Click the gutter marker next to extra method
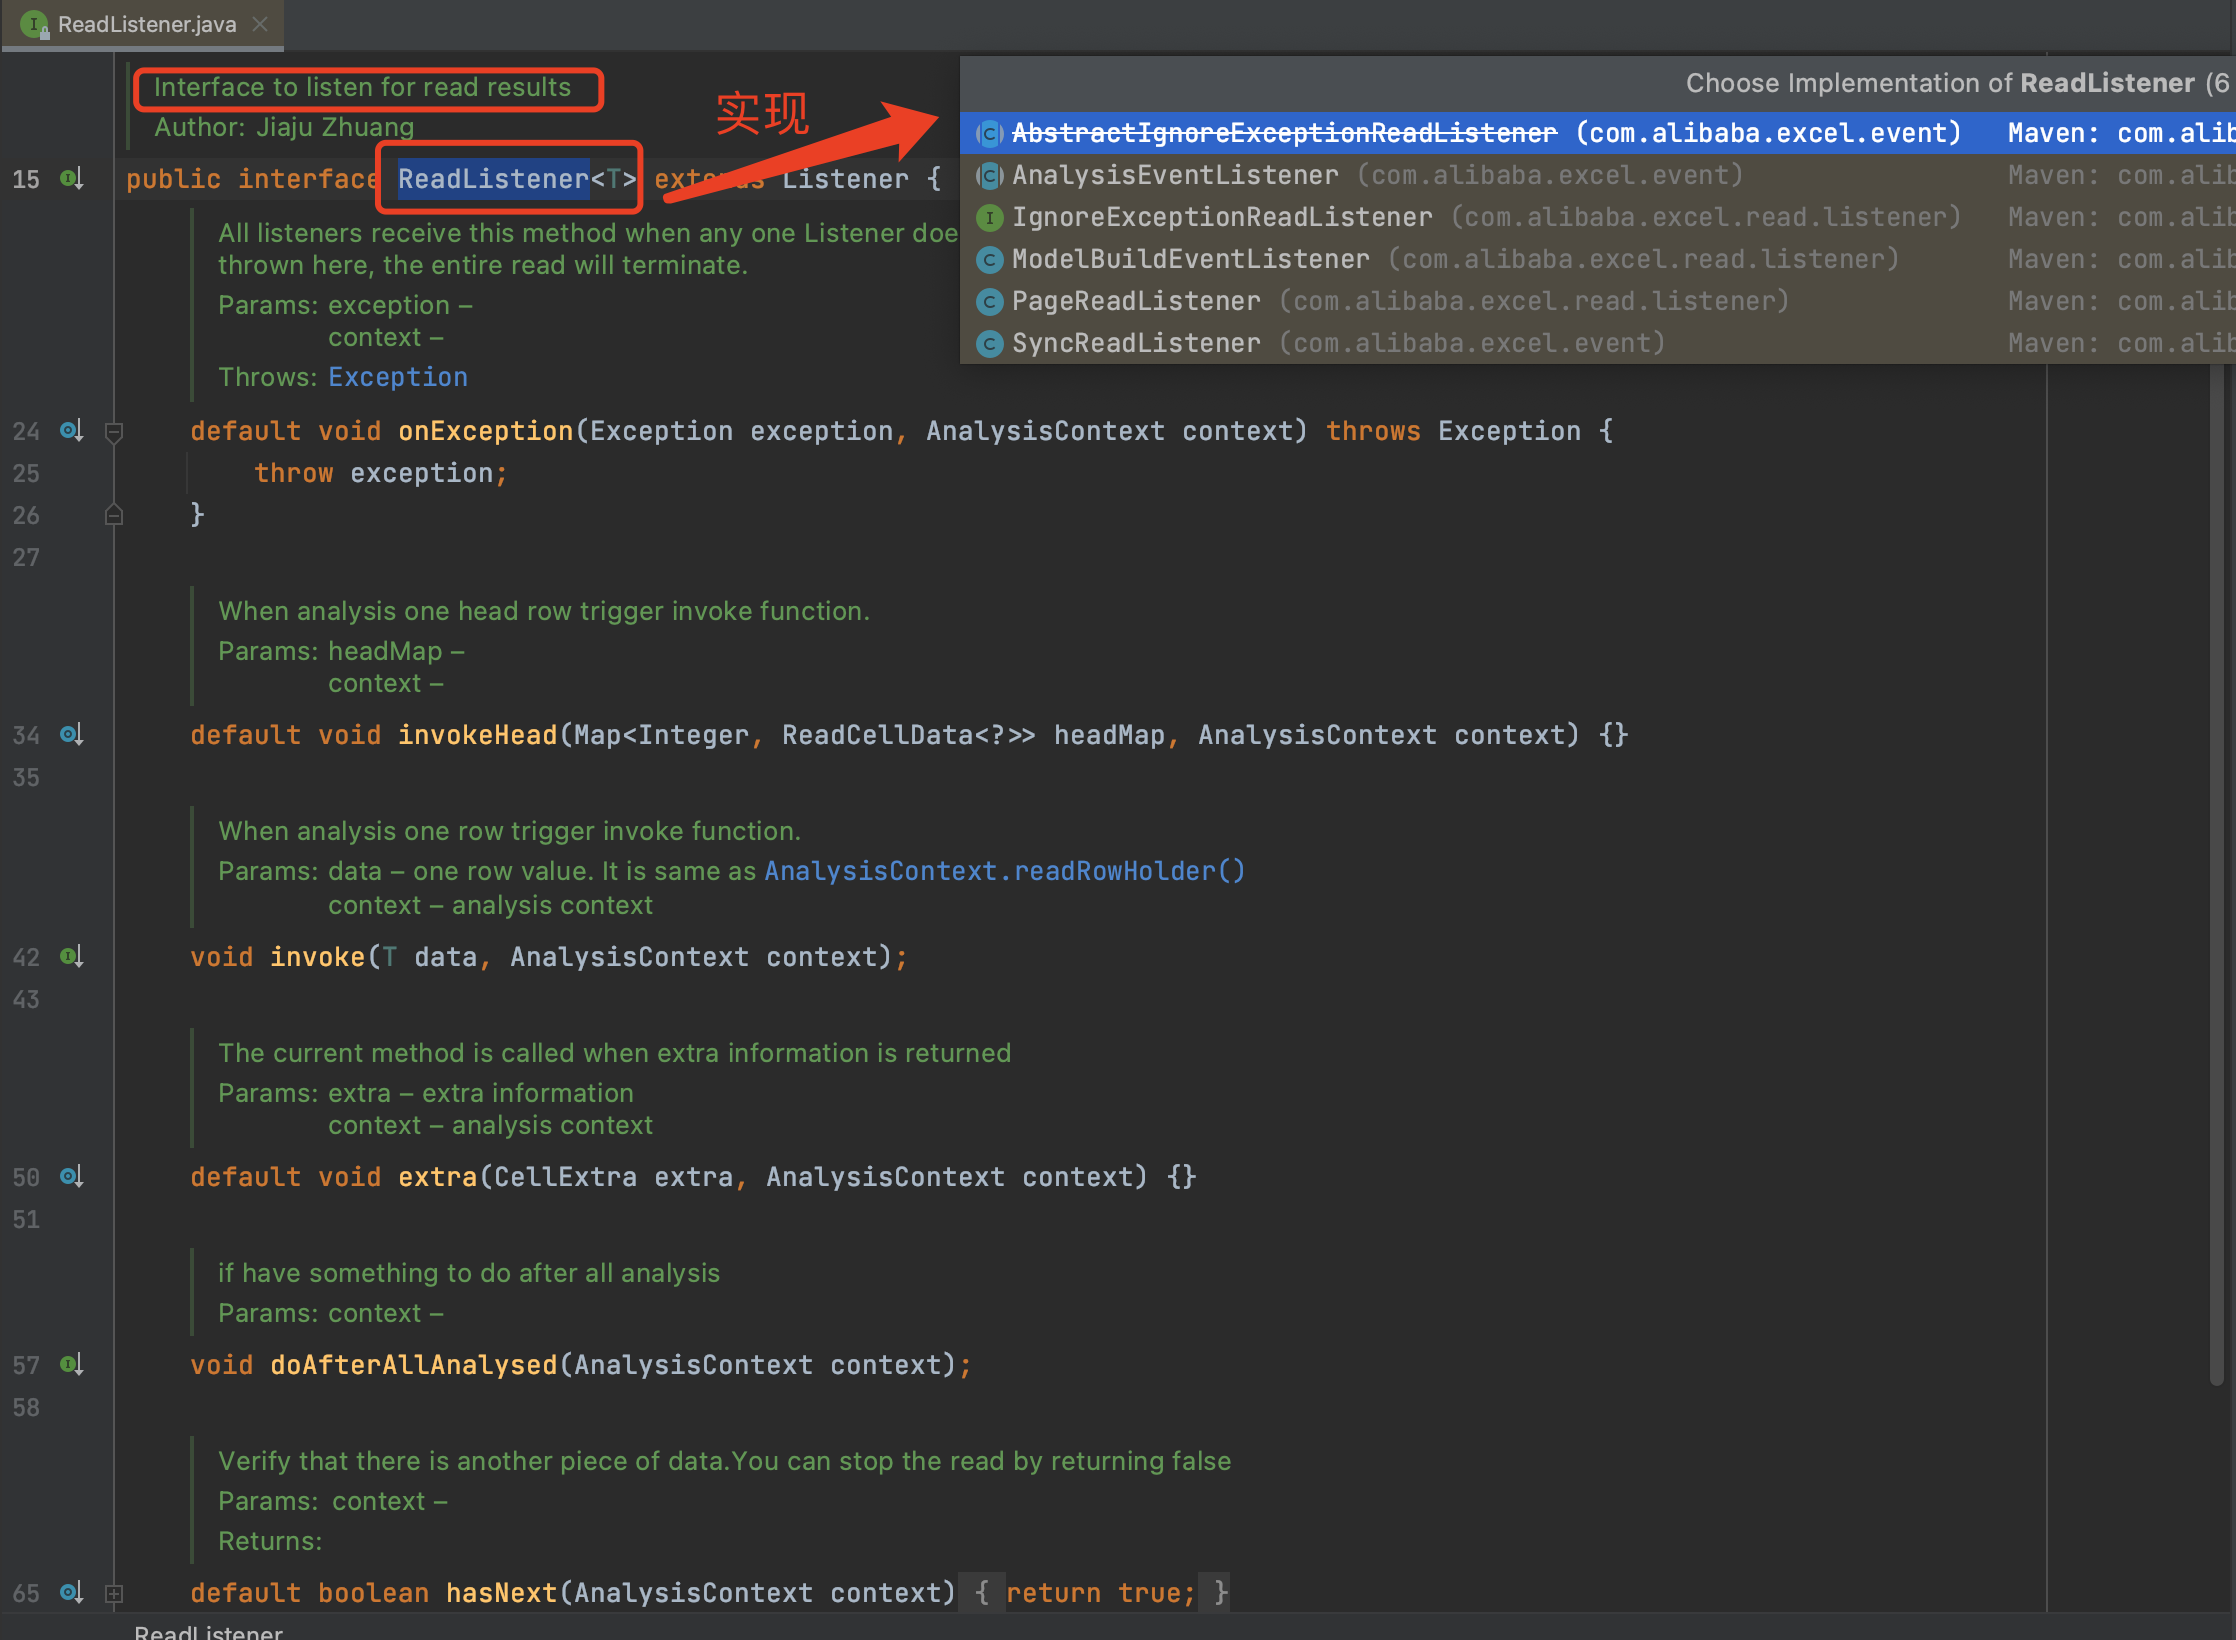Screen dimensions: 2236x1640 click(71, 1177)
